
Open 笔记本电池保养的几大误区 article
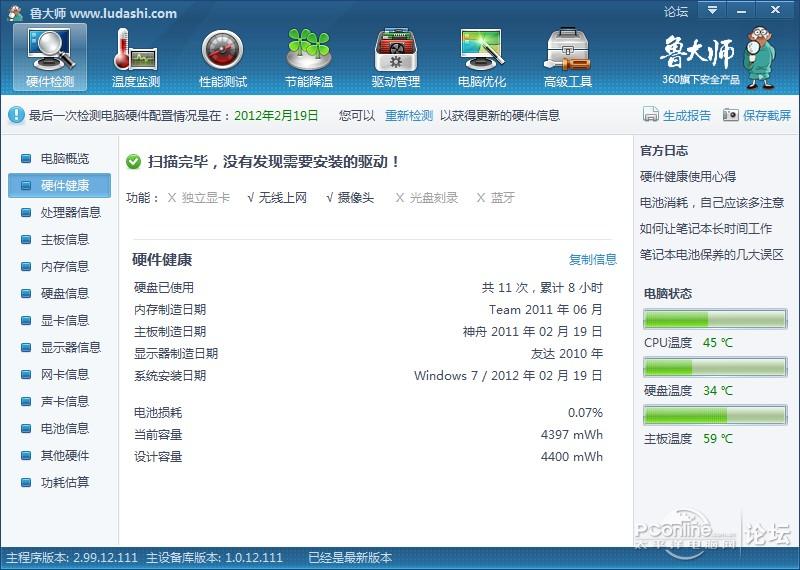(712, 255)
